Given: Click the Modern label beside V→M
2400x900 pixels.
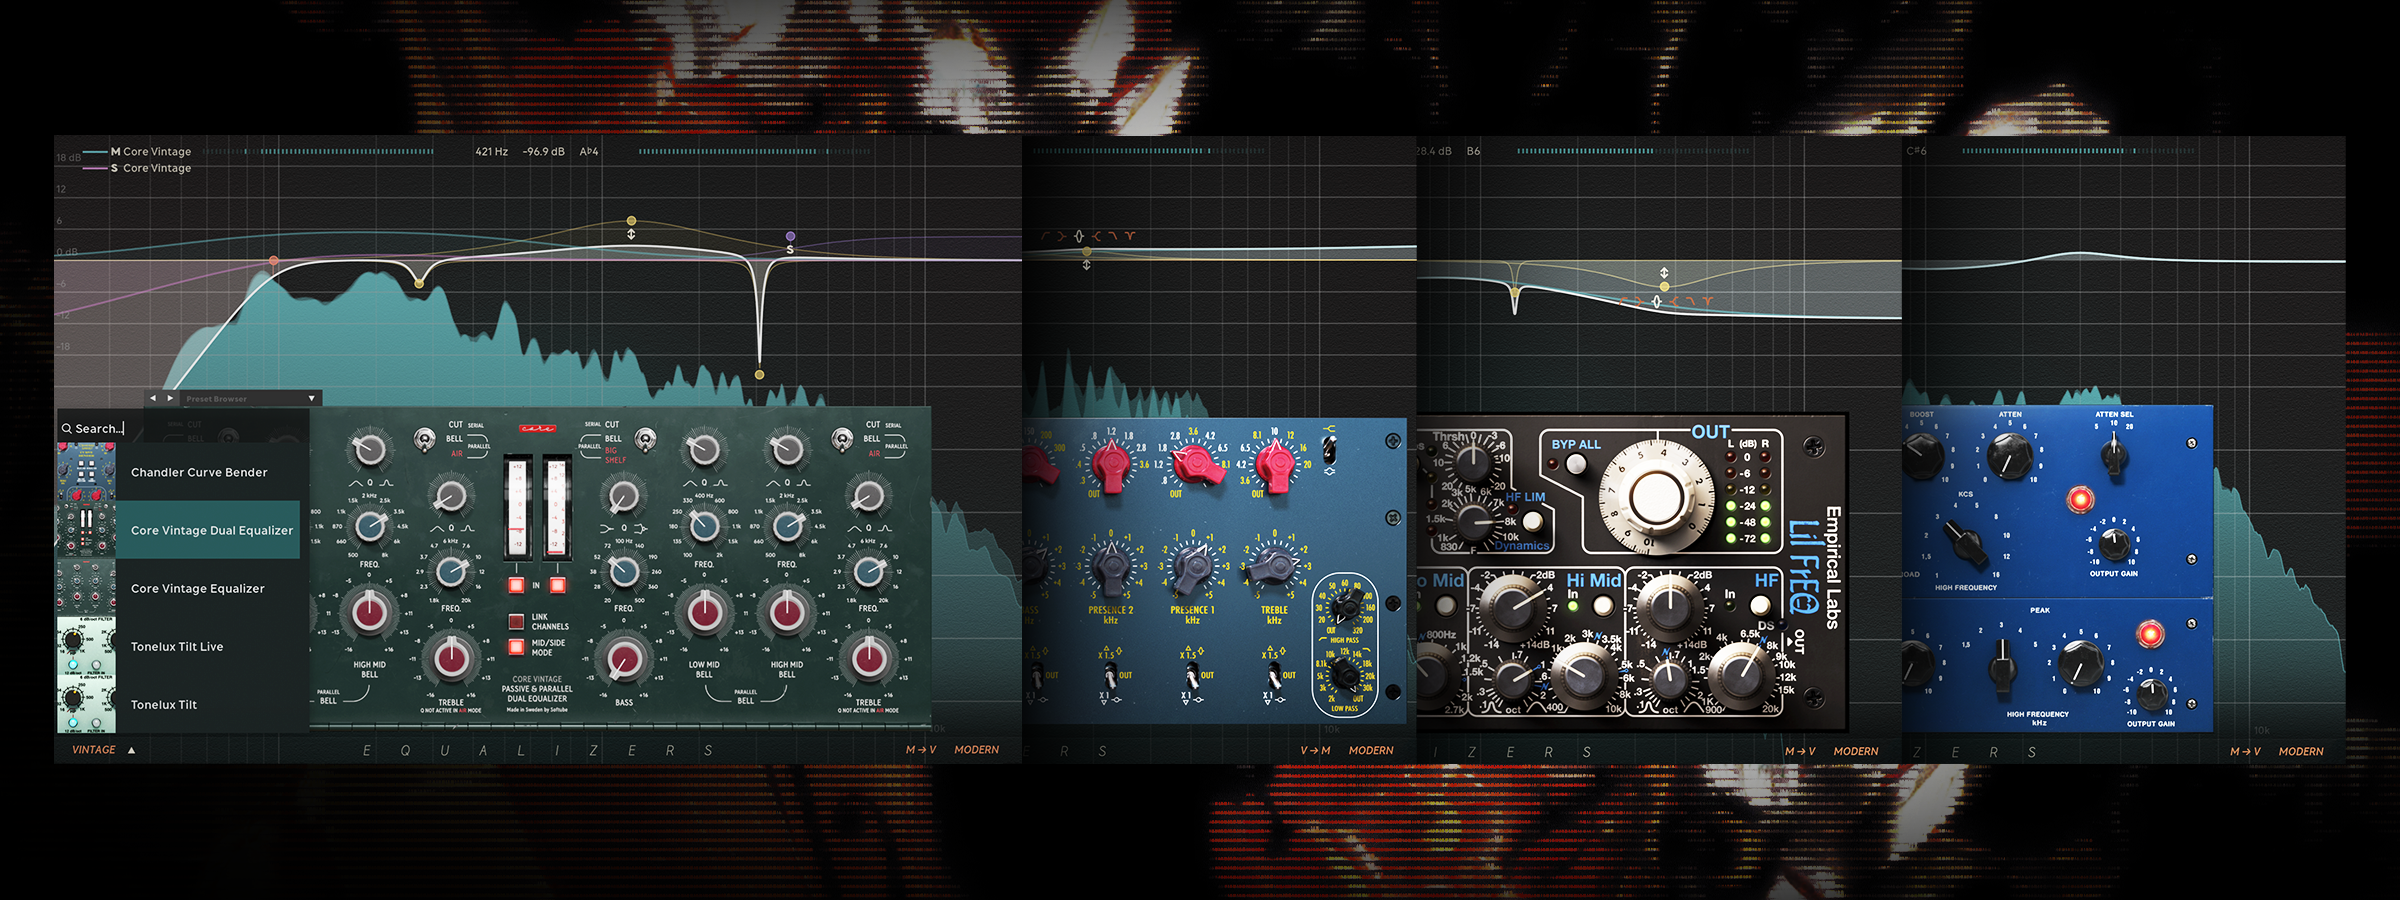Looking at the screenshot, I should click(x=1370, y=750).
